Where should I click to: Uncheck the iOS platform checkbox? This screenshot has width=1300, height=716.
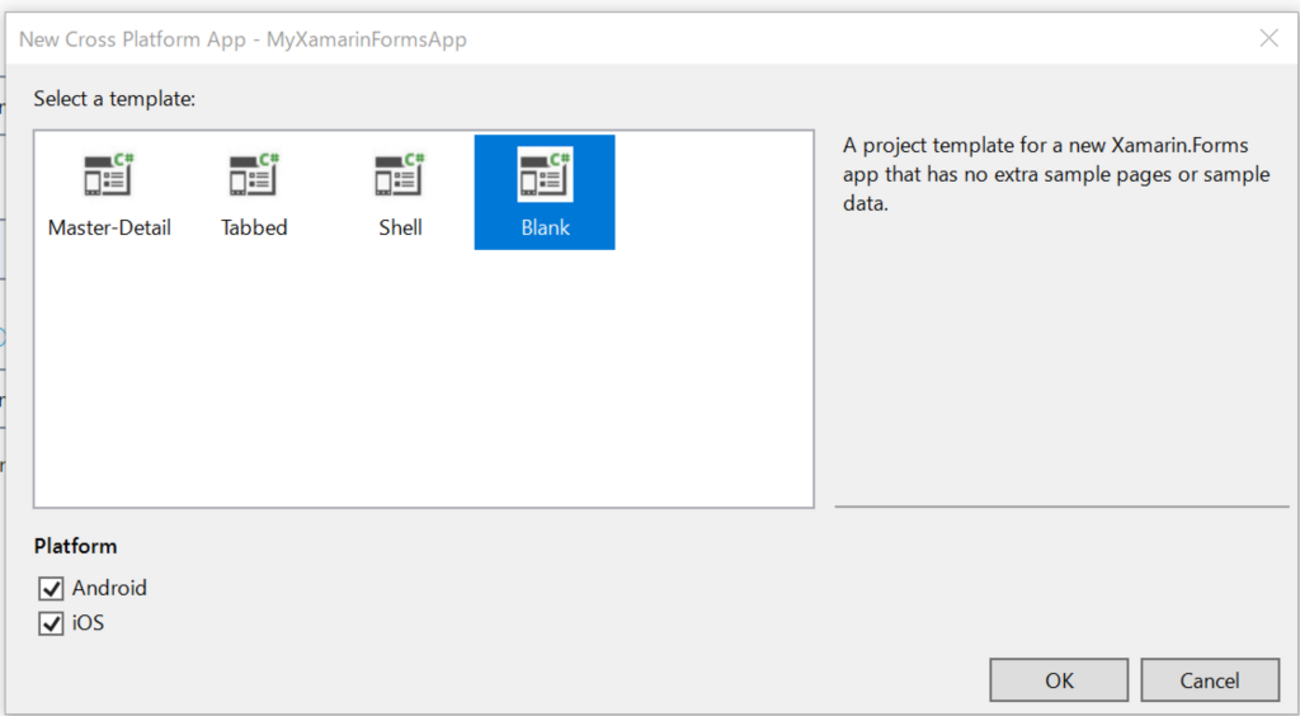click(x=51, y=624)
